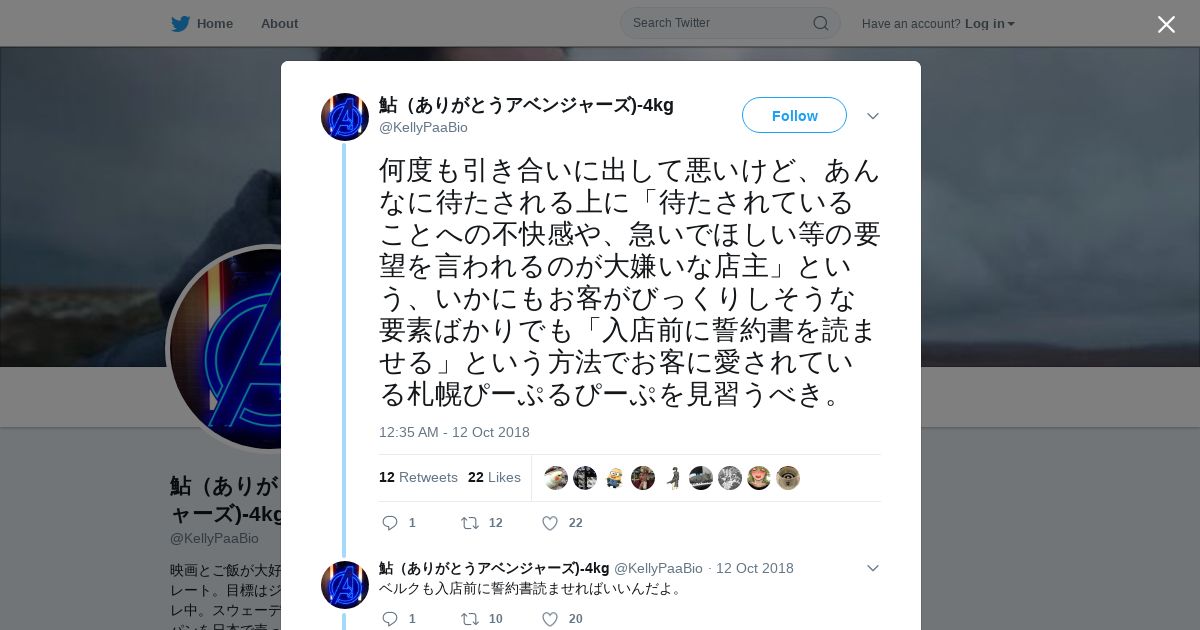
Task: Open the tweet timestamp 12:35 AM - 12 Oct 2018
Action: coord(454,432)
